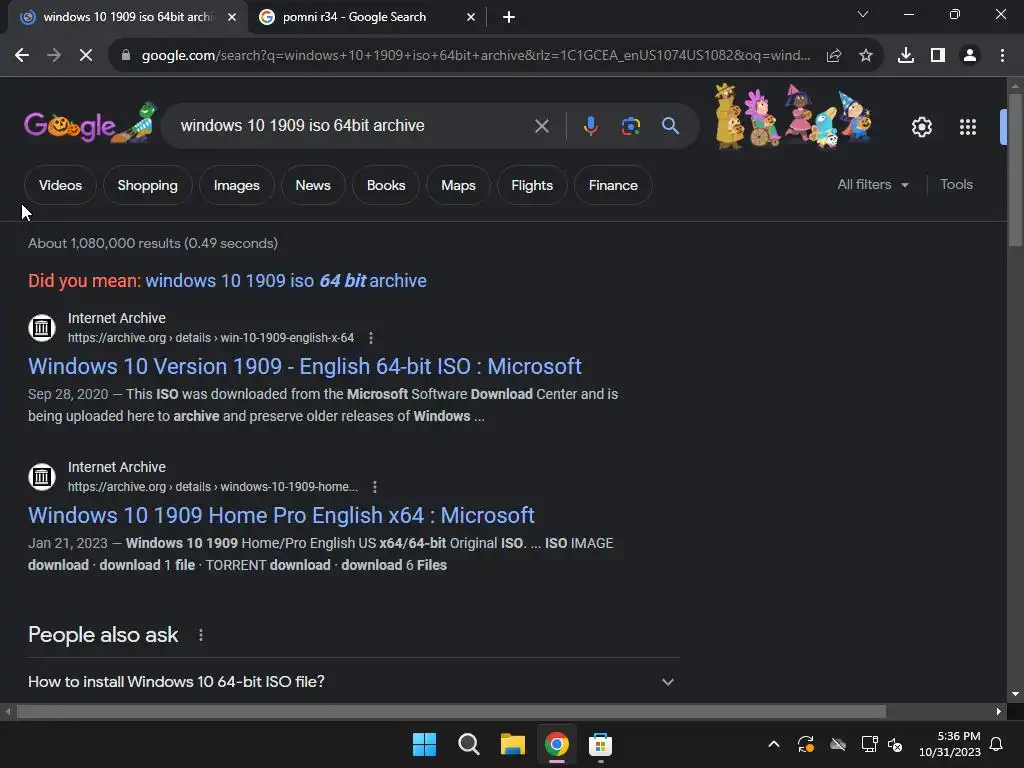This screenshot has width=1024, height=768.
Task: Expand How to install Windows 10 64-bit question
Action: tap(353, 682)
